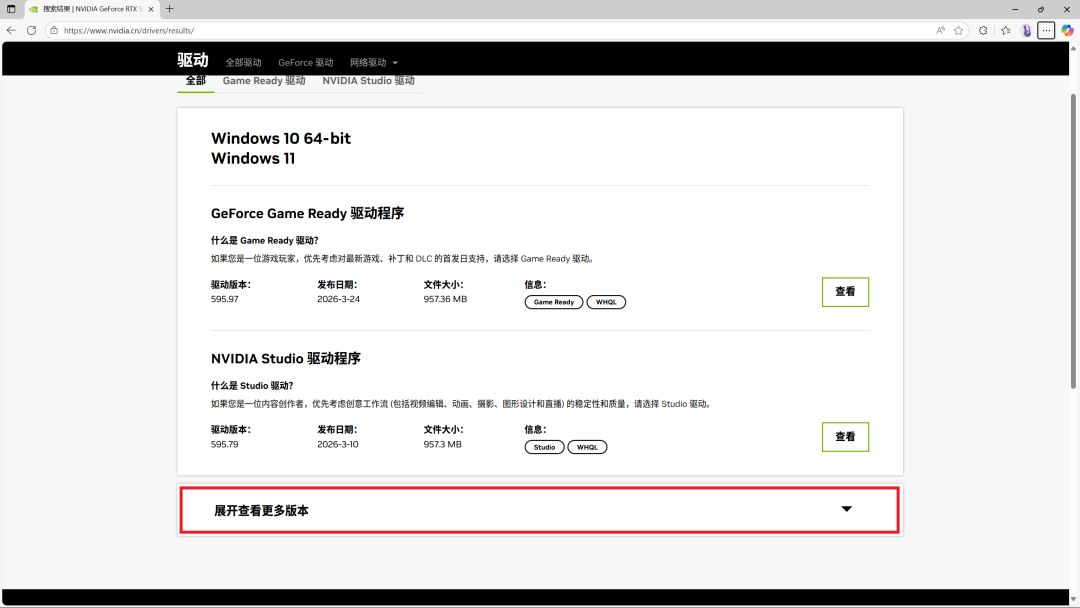
Task: Click 什么是 Game Ready 驱动? text
Action: 264,240
